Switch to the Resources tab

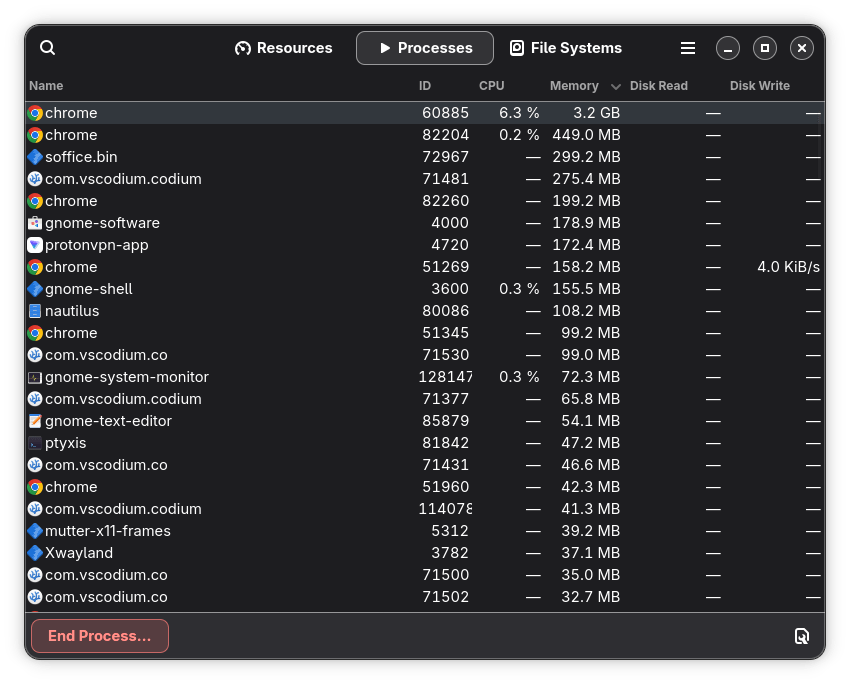[283, 48]
